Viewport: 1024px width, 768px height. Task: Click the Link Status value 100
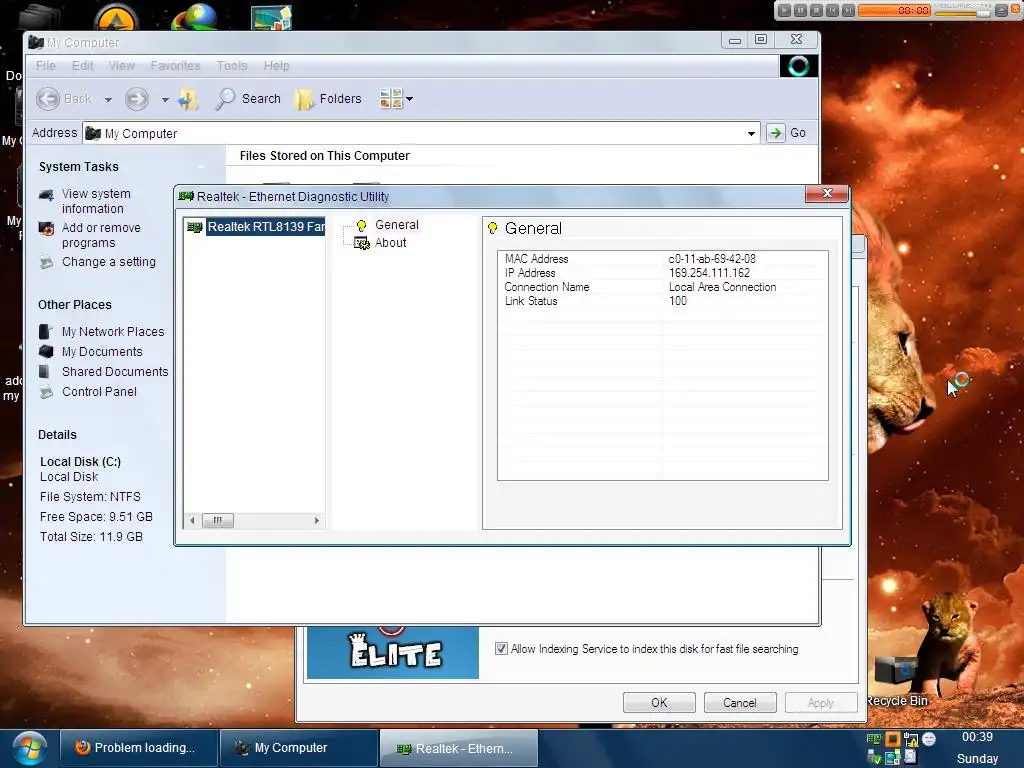coord(678,301)
